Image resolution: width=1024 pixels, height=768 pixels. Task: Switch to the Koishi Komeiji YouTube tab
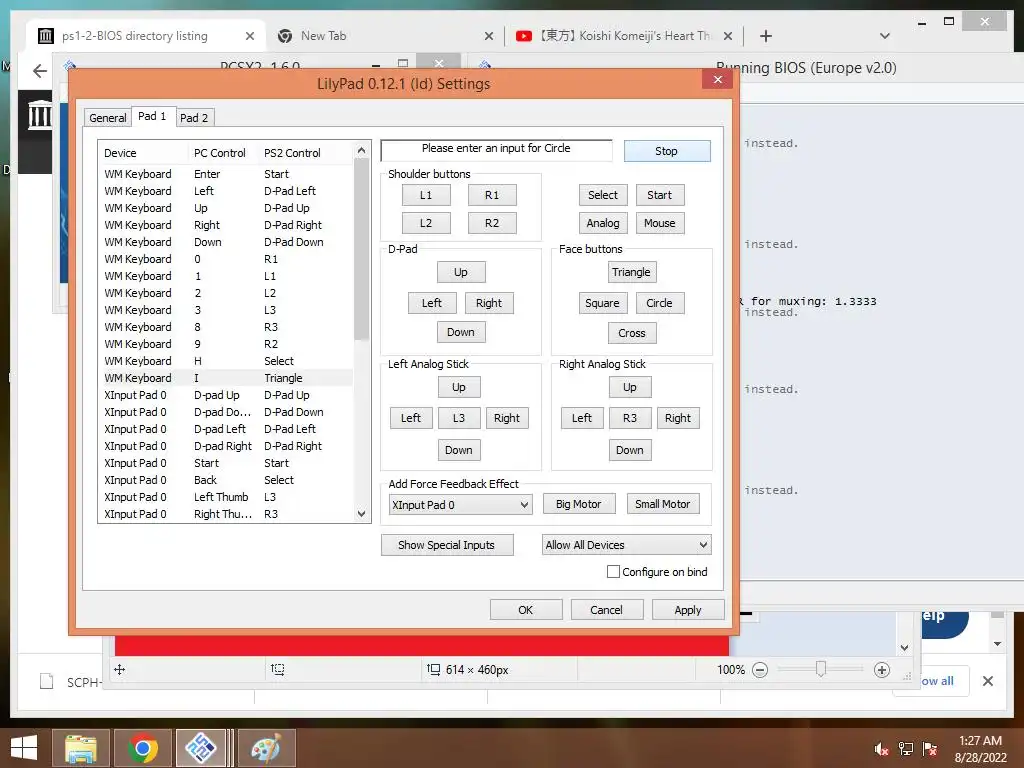tap(624, 36)
